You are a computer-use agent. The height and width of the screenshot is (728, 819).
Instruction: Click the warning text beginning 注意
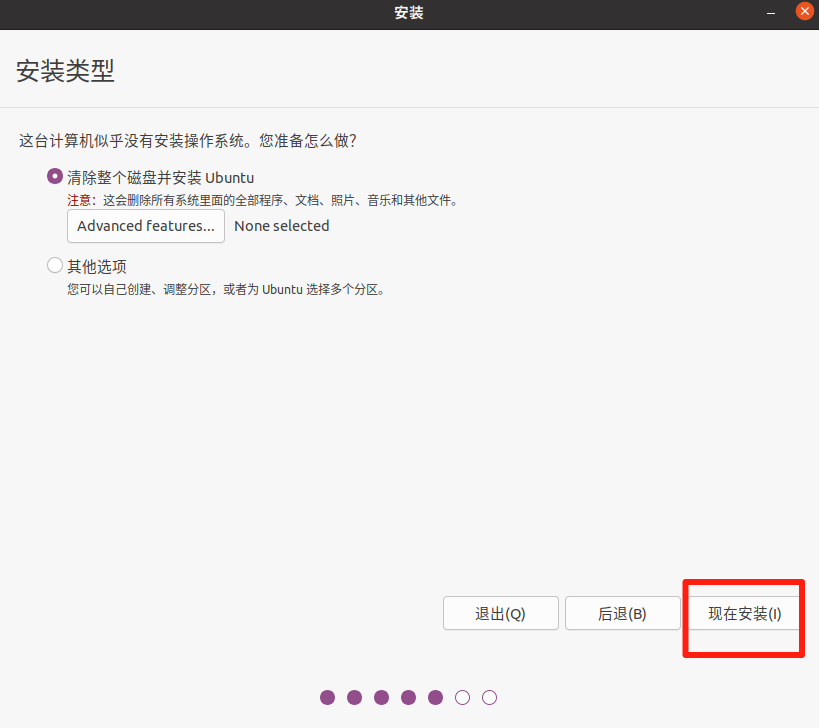click(263, 200)
